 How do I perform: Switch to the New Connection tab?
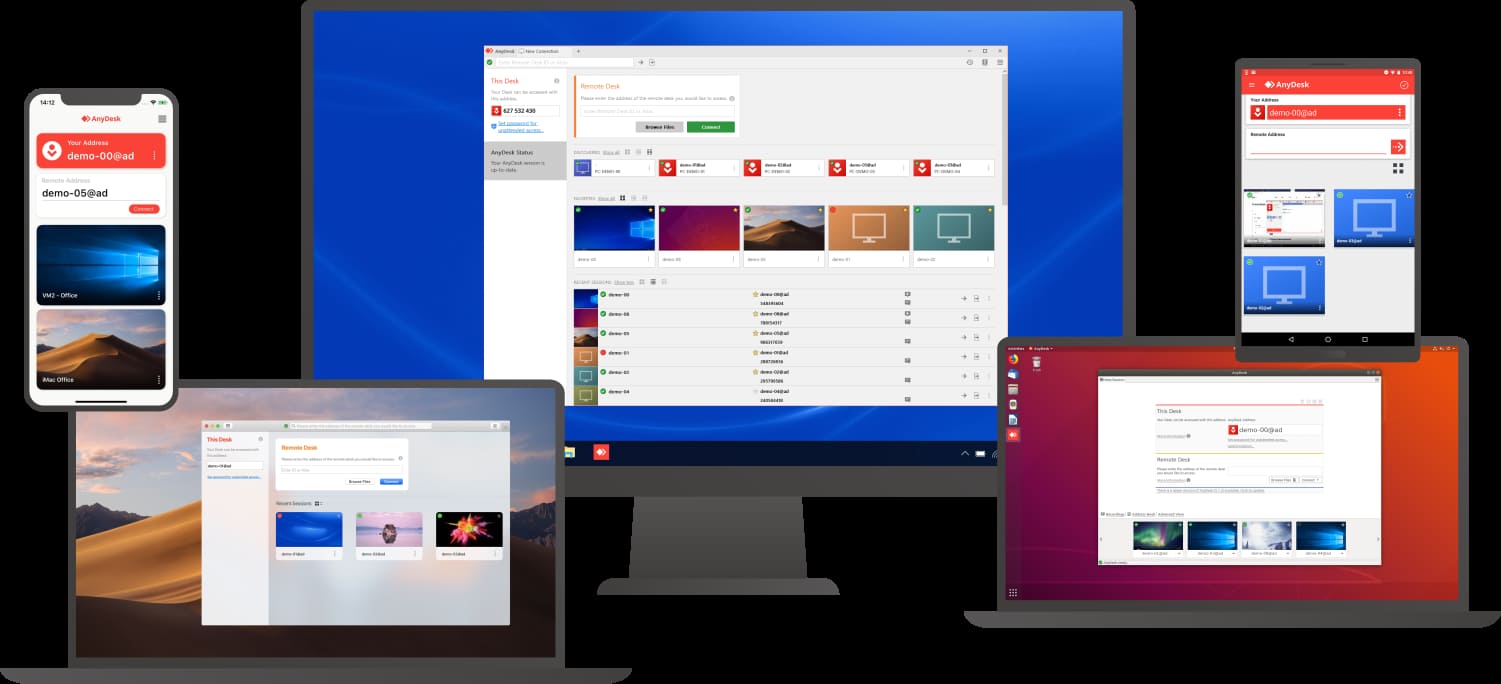click(x=540, y=51)
